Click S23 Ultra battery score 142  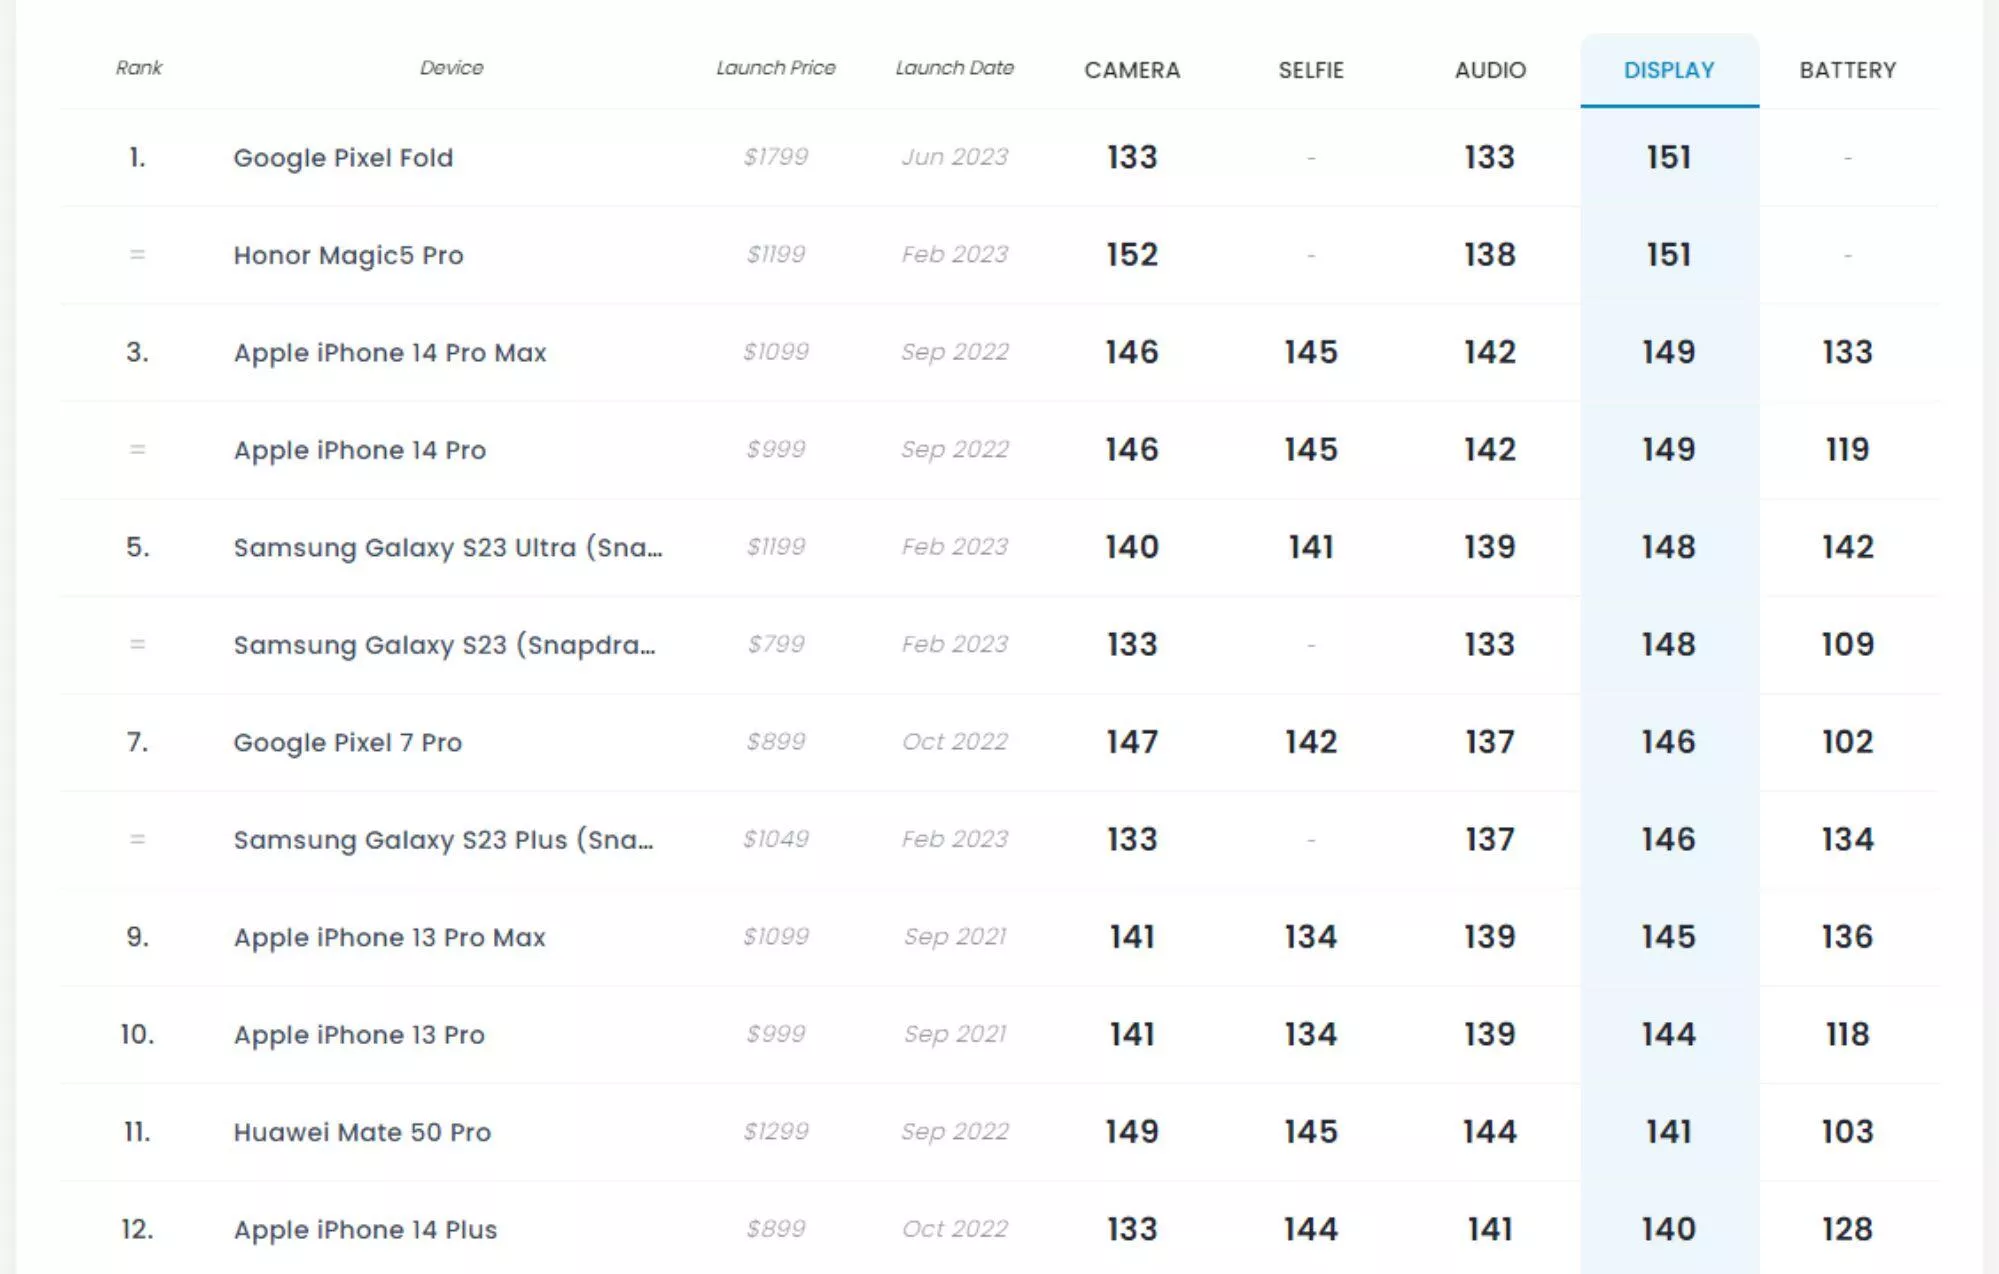tap(1848, 547)
